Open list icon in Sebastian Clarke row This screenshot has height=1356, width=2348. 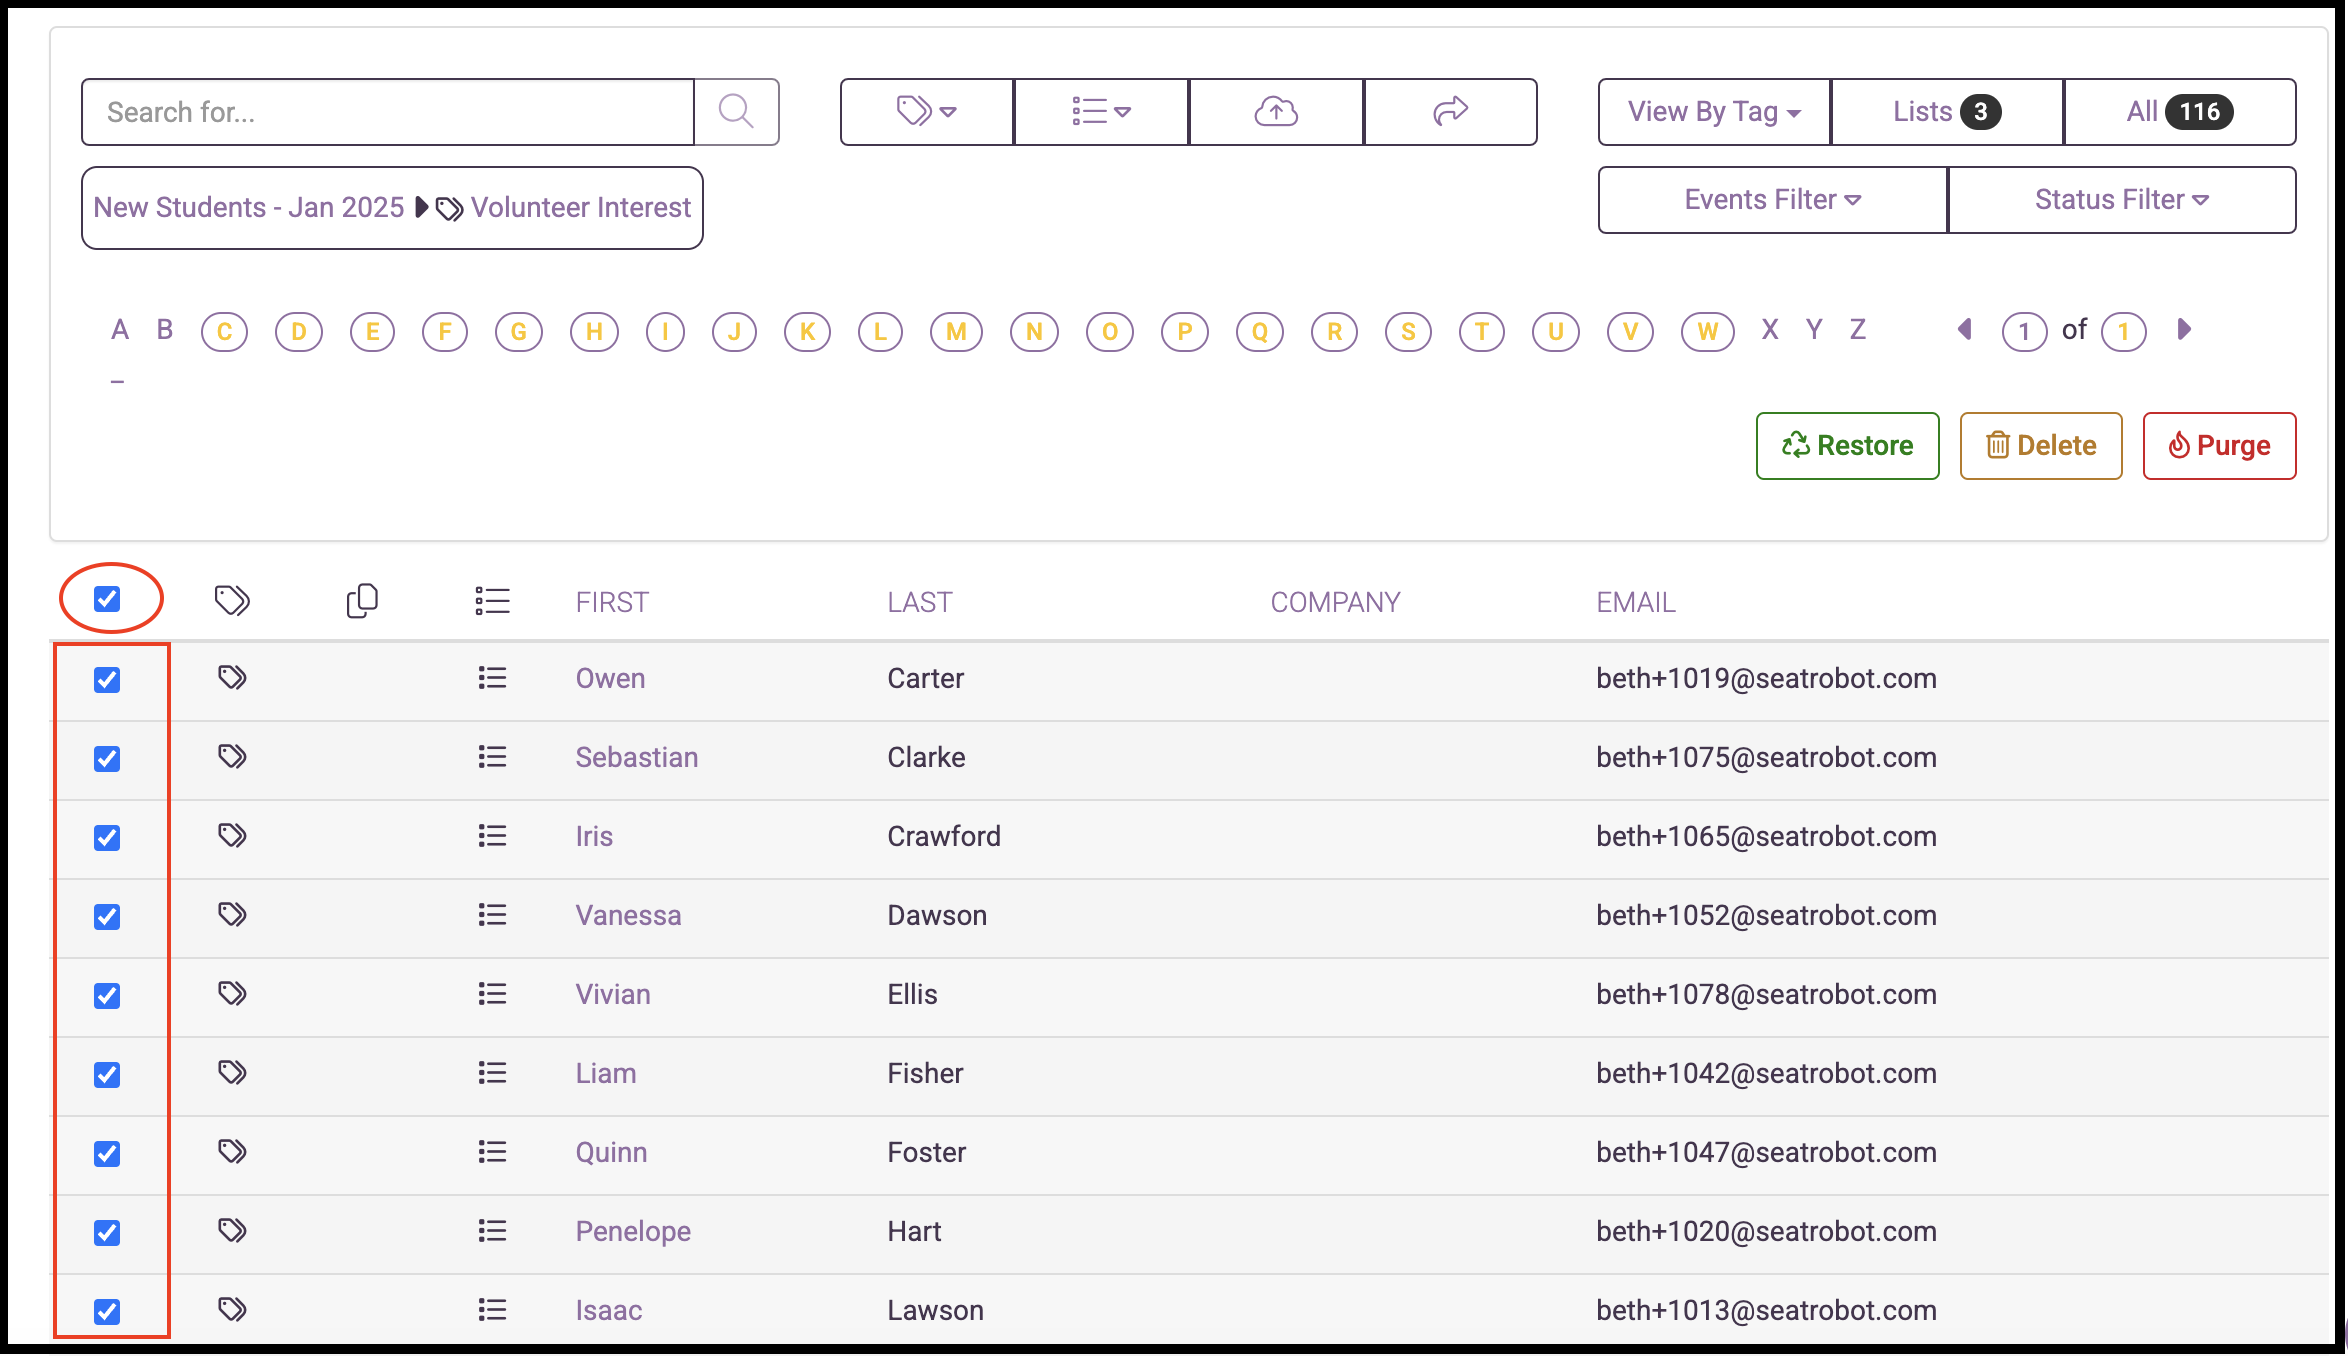492,757
